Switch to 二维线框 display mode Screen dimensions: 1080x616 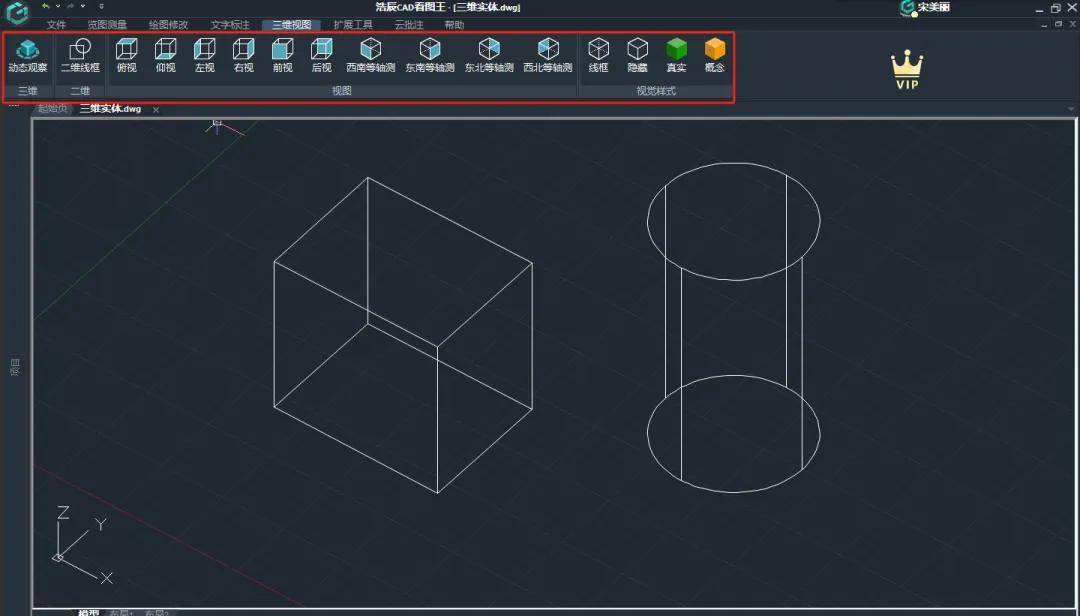(80, 56)
